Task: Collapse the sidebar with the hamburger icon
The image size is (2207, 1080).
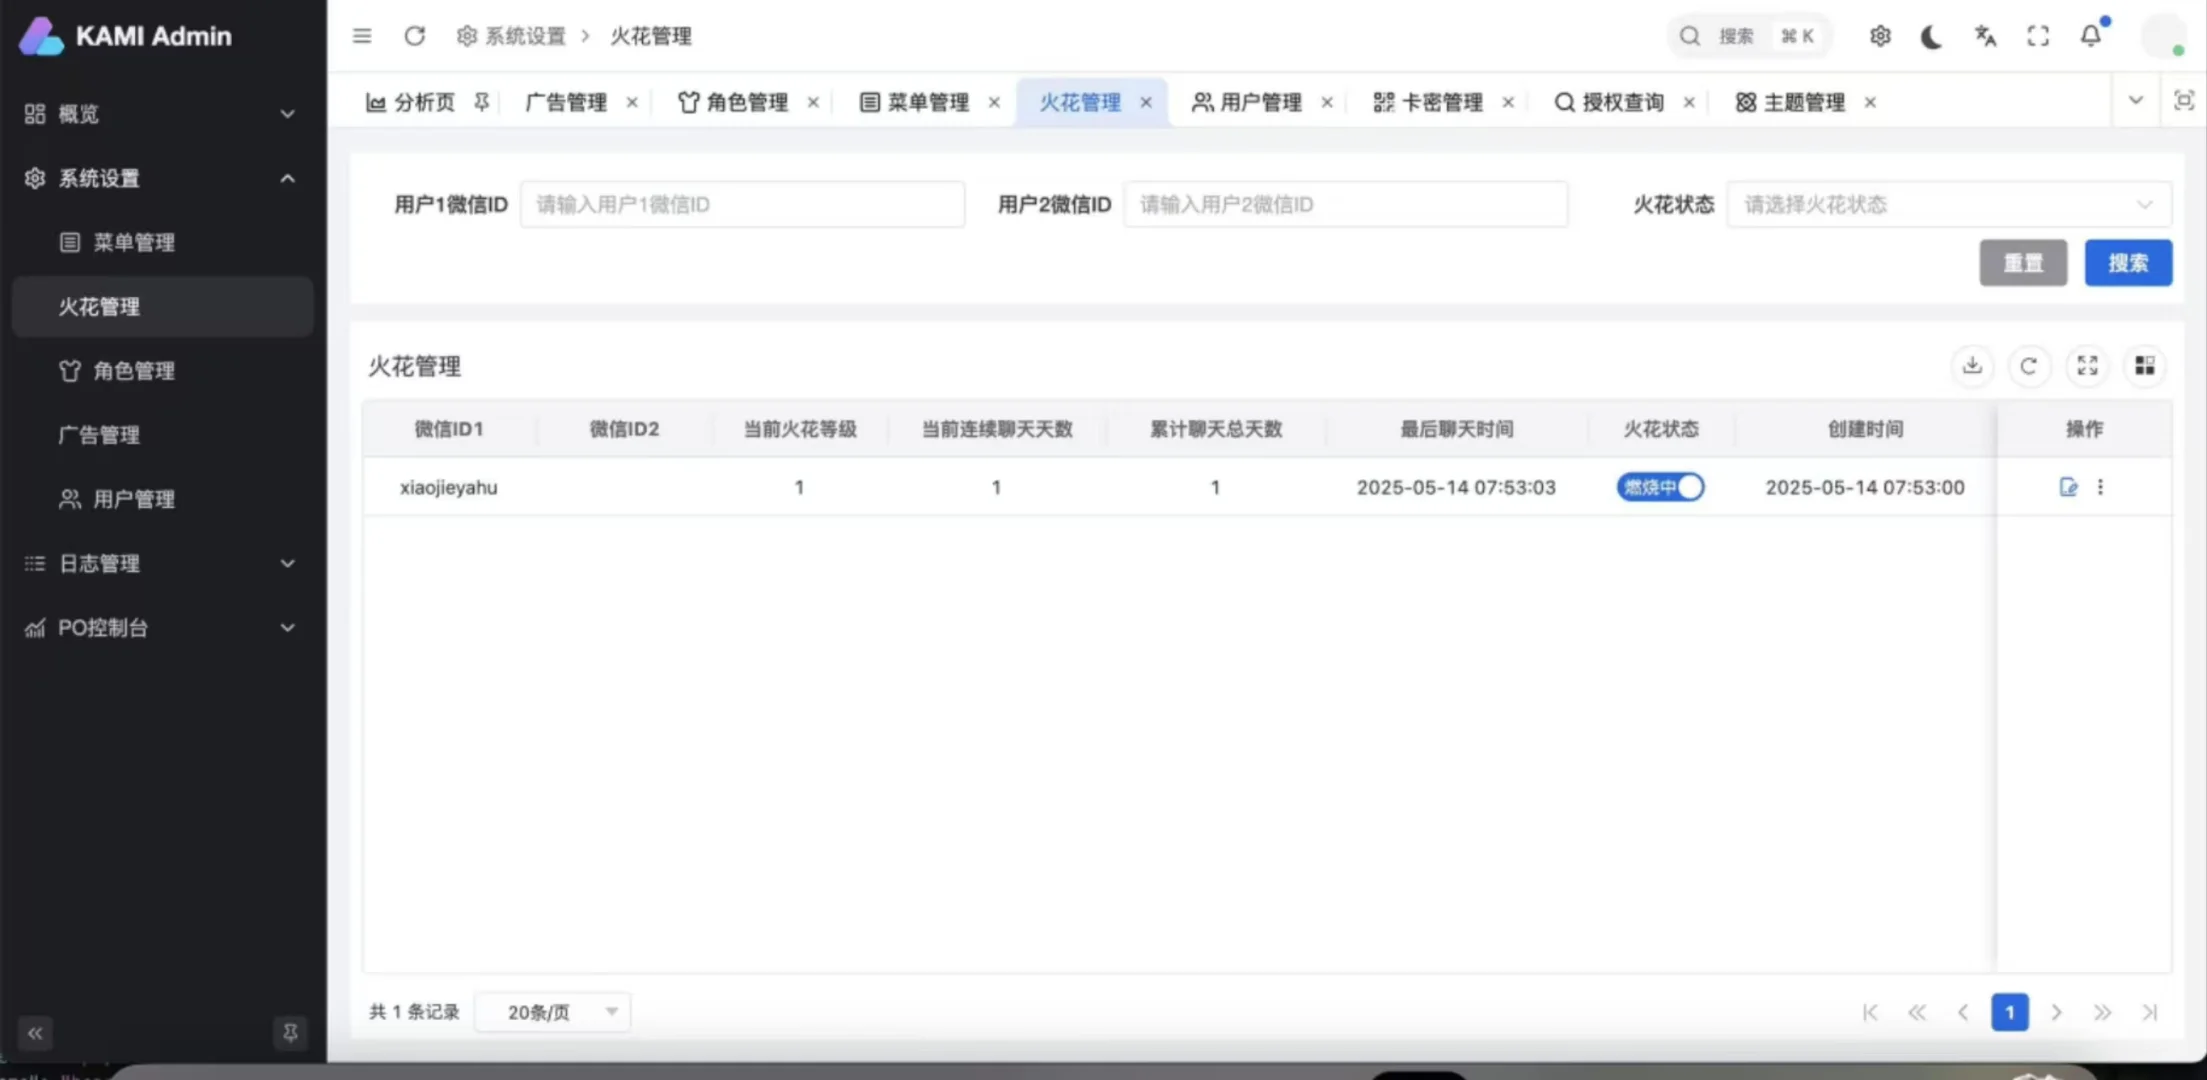Action: coord(362,36)
